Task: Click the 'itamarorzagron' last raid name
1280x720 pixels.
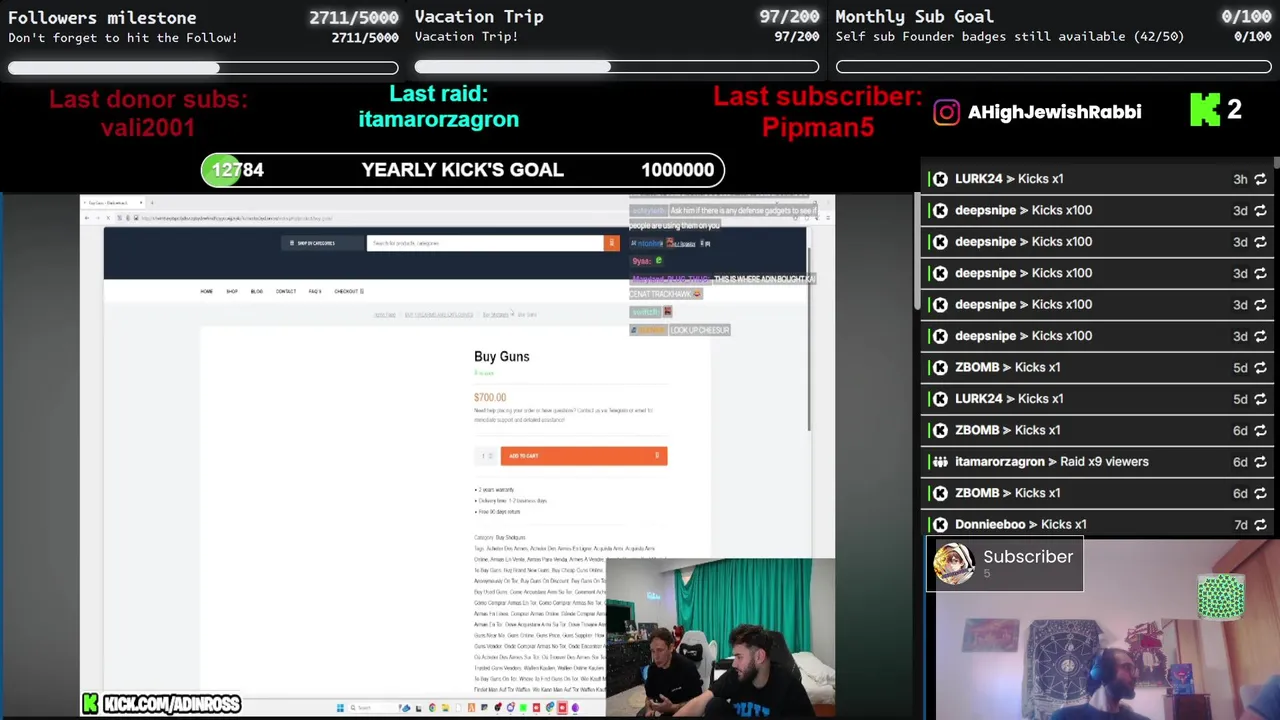Action: 439,119
